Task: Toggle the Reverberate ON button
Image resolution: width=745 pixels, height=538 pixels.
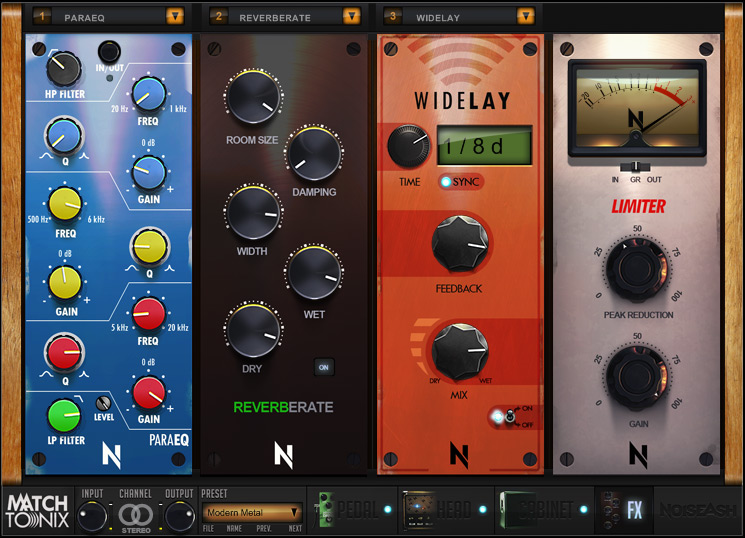Action: tap(324, 367)
